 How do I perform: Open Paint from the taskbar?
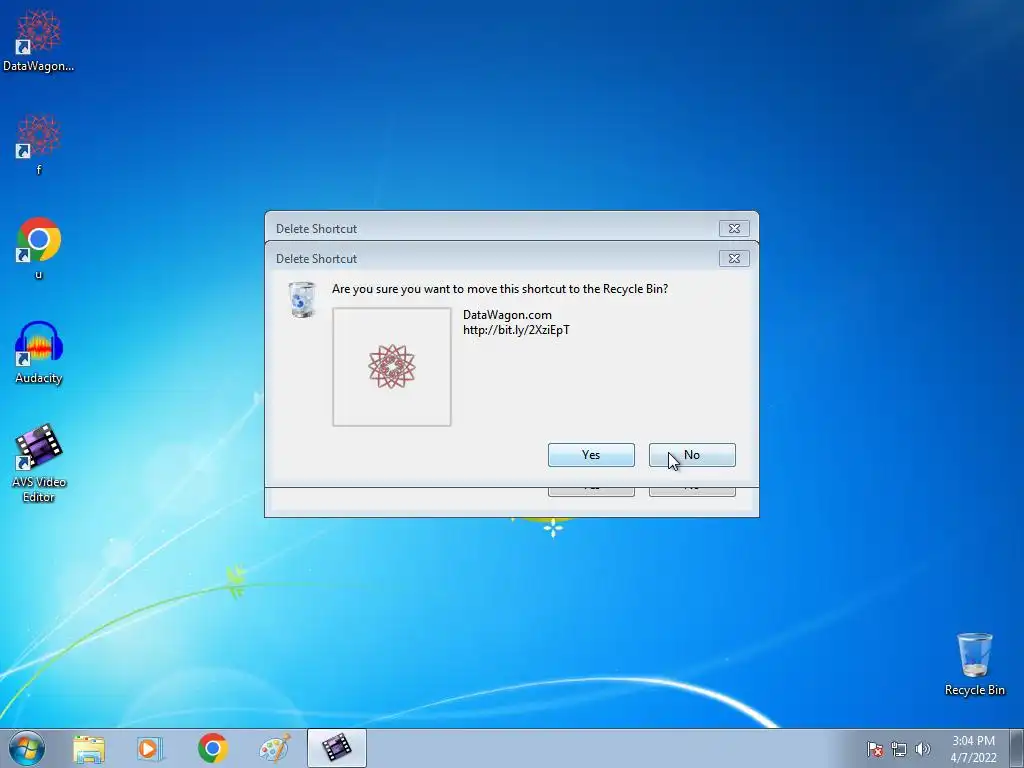click(275, 748)
